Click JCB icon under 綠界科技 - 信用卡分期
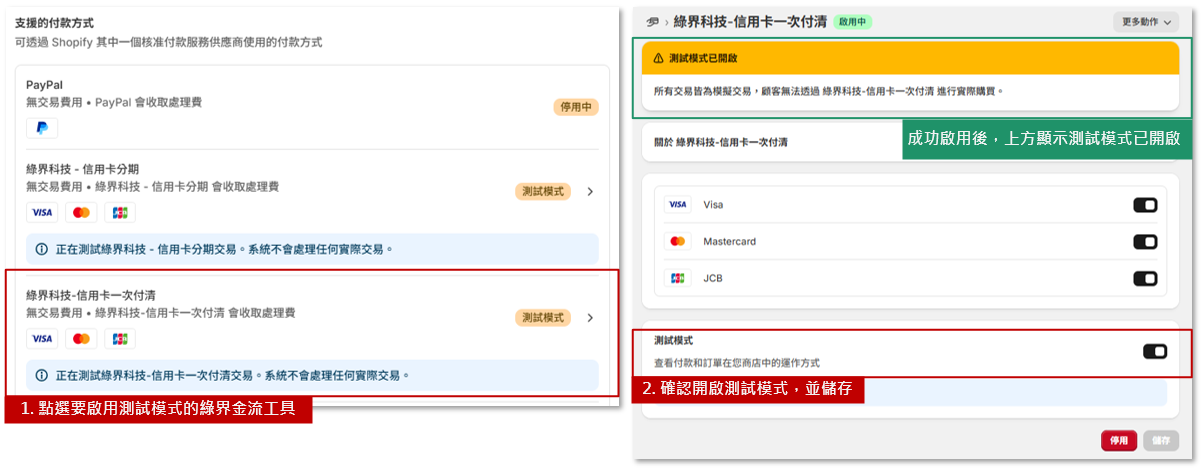The height and width of the screenshot is (473, 1204). [x=120, y=212]
